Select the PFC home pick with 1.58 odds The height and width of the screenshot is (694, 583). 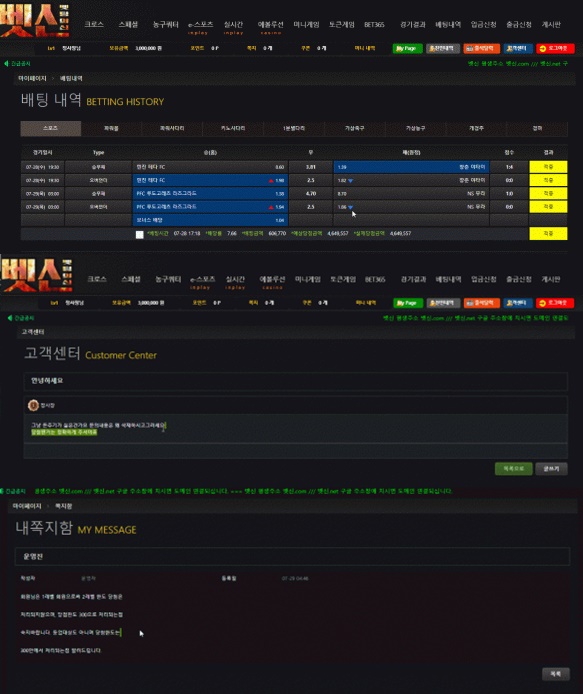coord(210,193)
